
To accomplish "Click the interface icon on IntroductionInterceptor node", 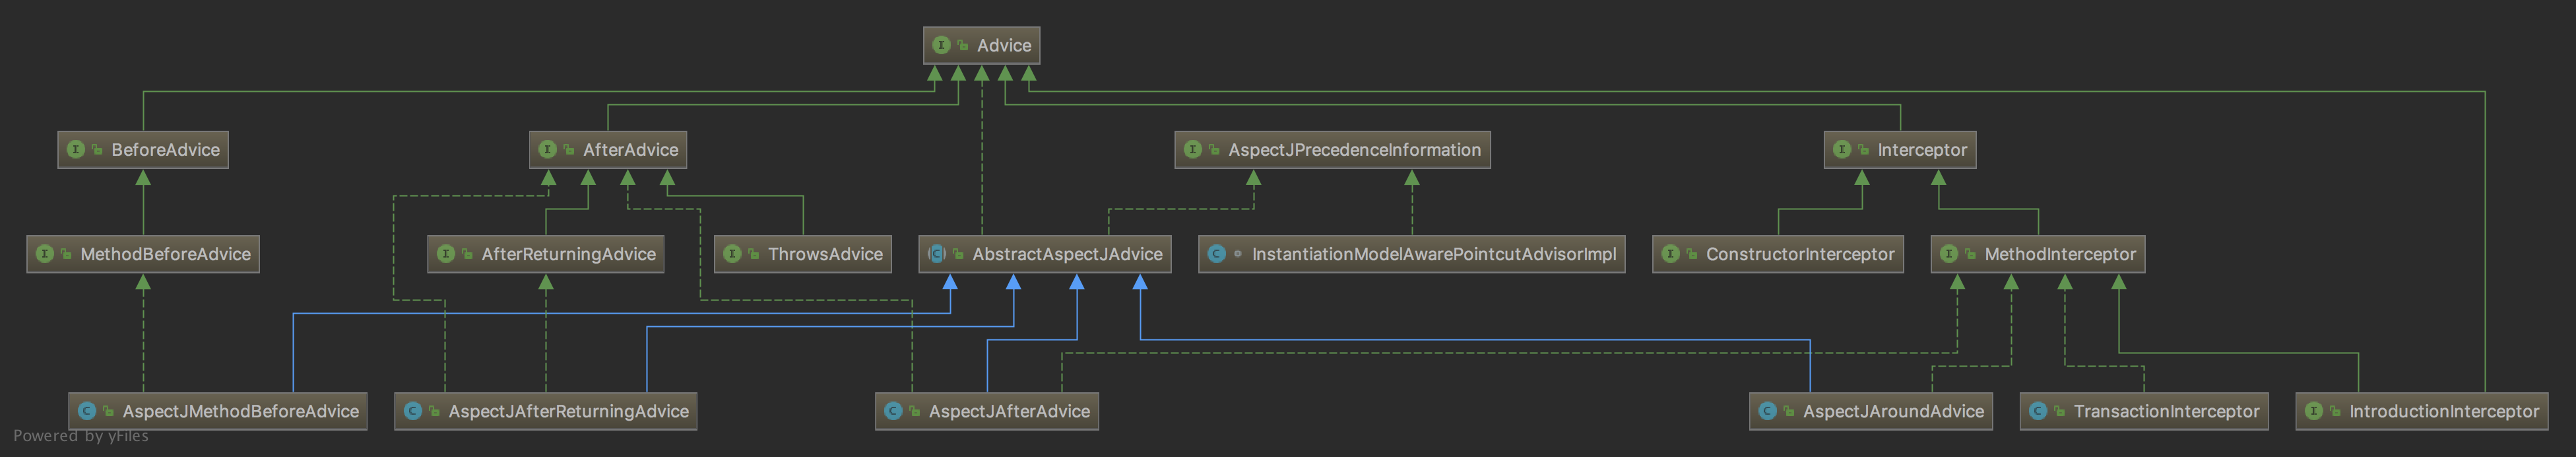I will coord(2313,411).
